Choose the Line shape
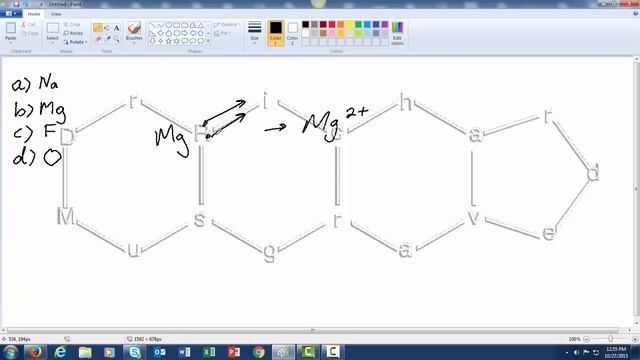This screenshot has height=360, width=640. [x=152, y=25]
